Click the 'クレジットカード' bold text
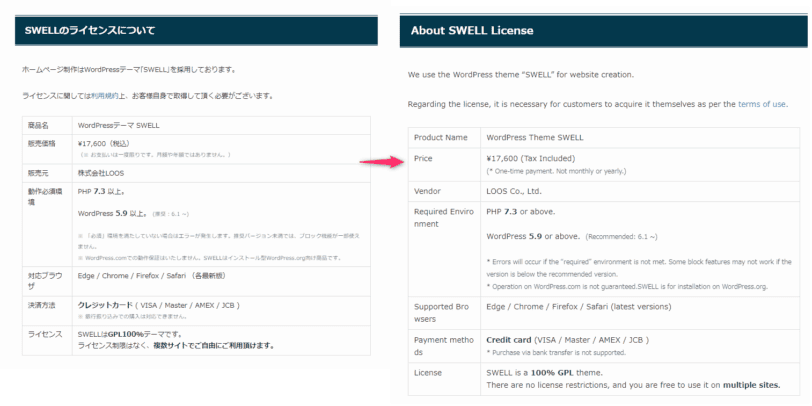 (105, 305)
